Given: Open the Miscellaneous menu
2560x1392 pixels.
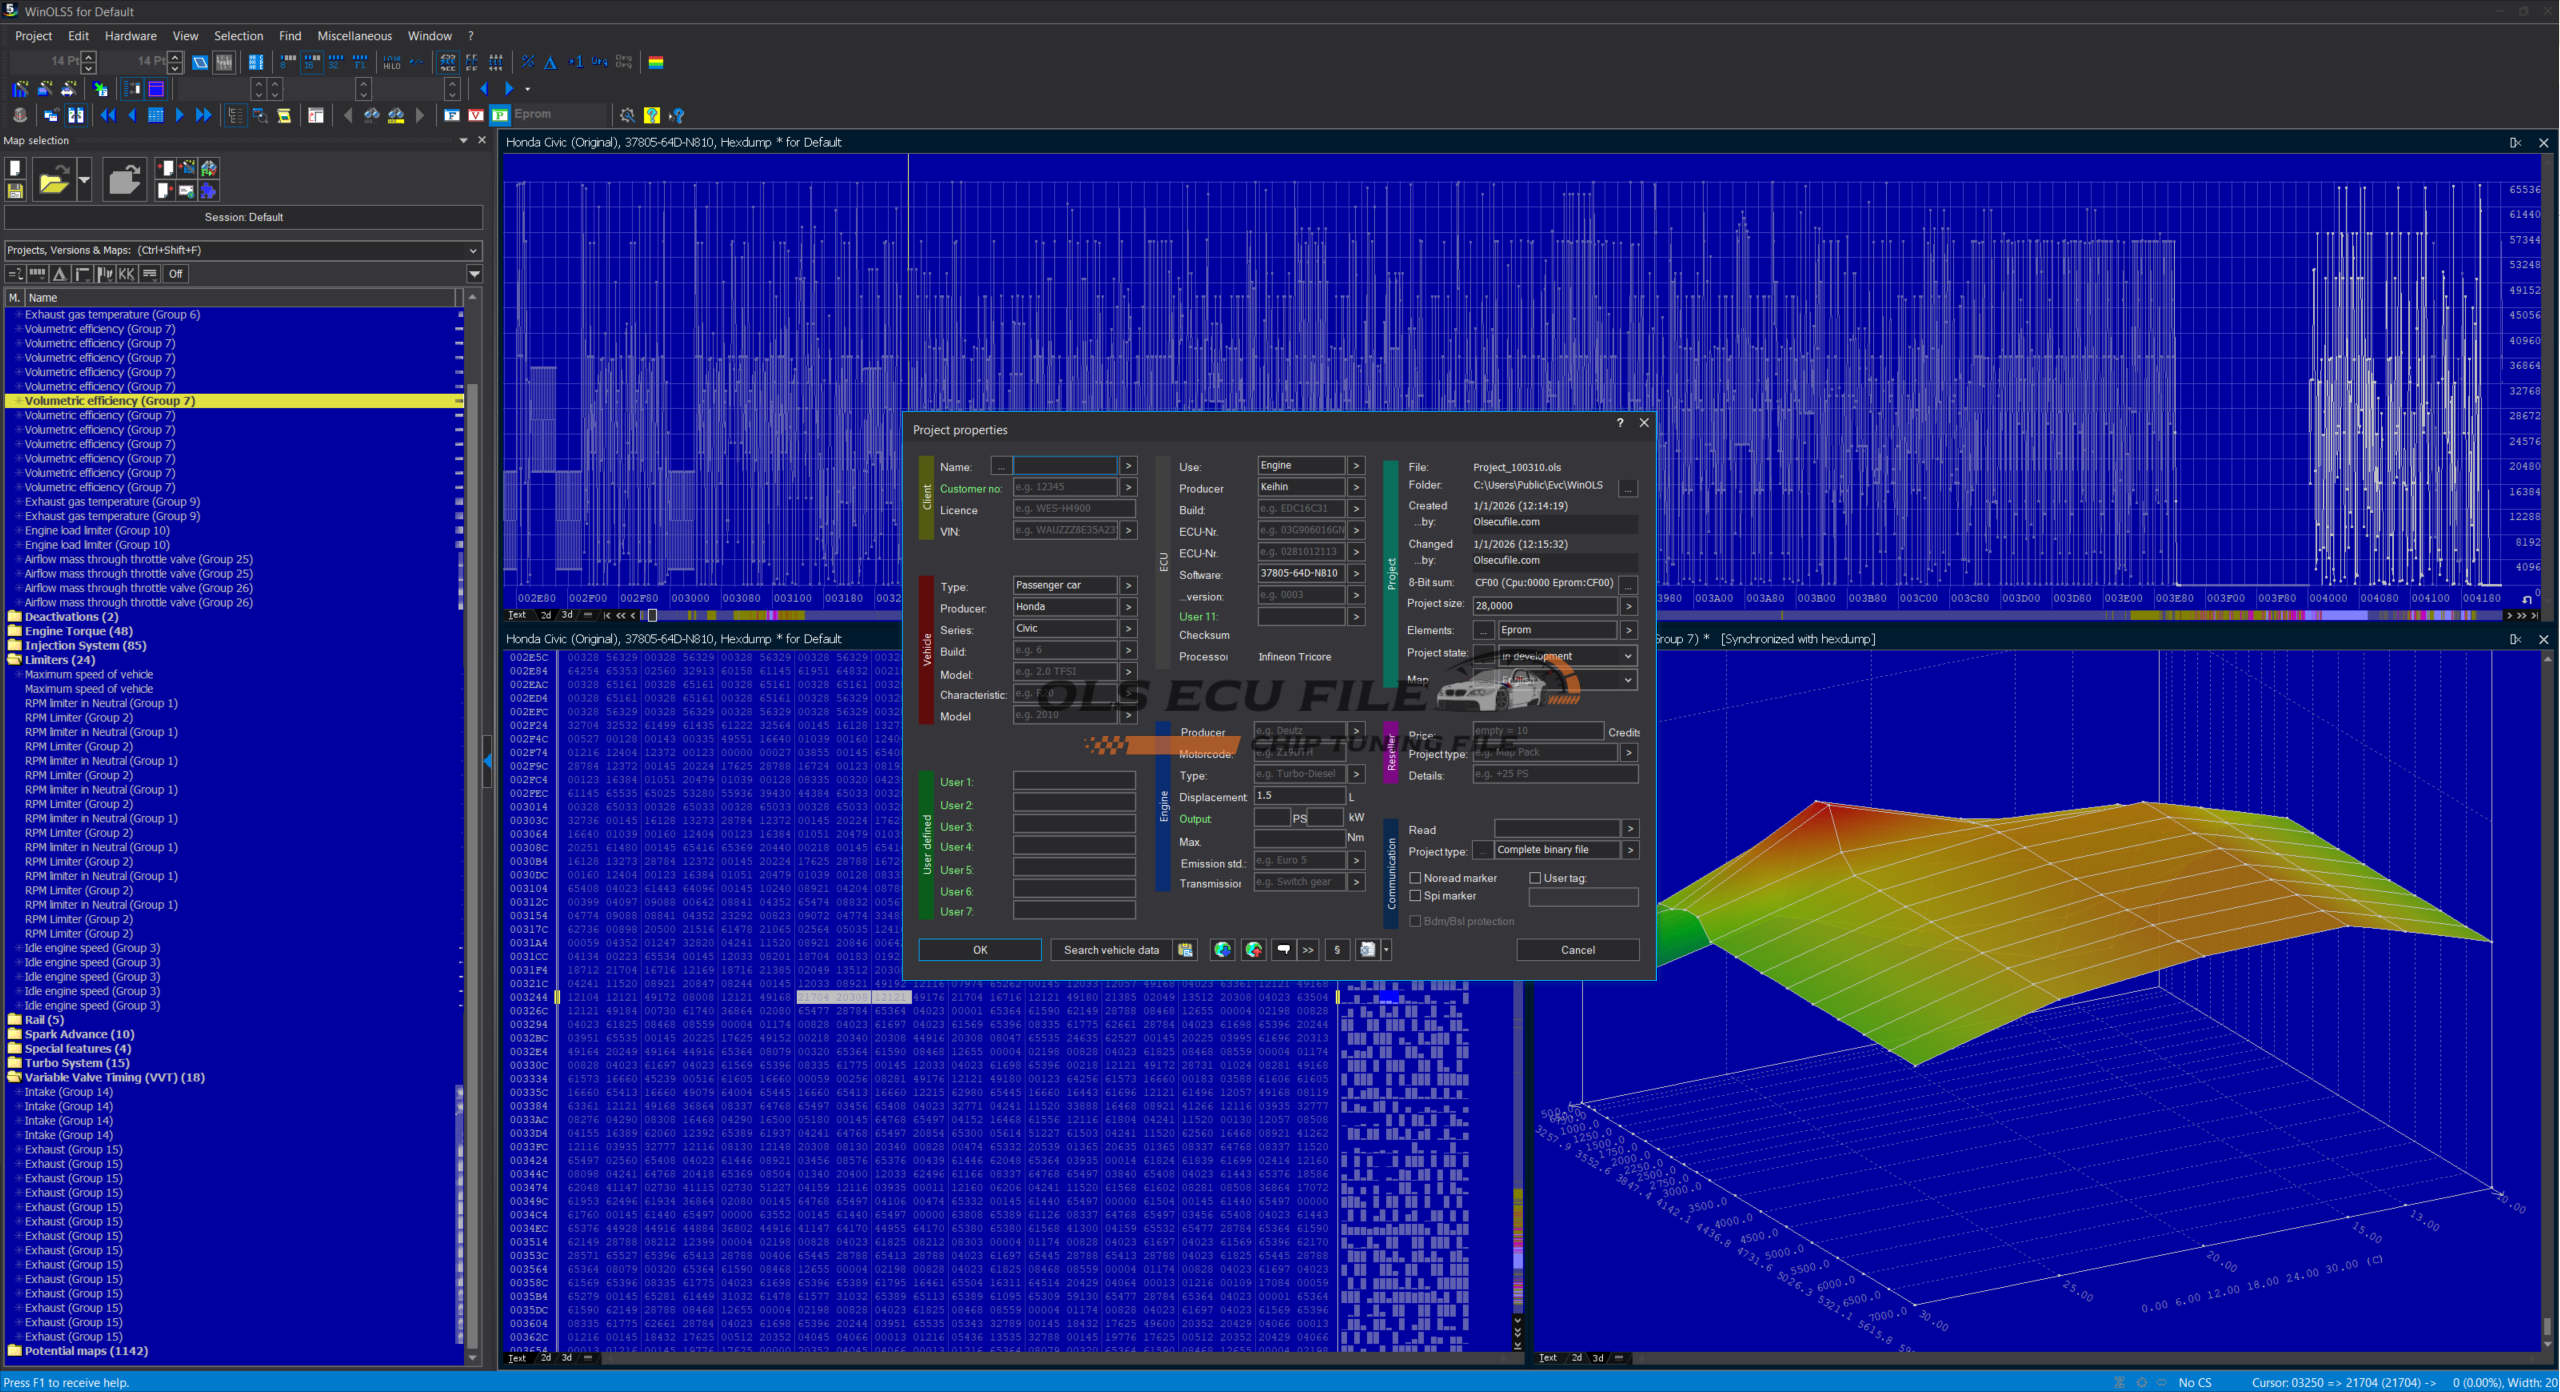Looking at the screenshot, I should 354,36.
